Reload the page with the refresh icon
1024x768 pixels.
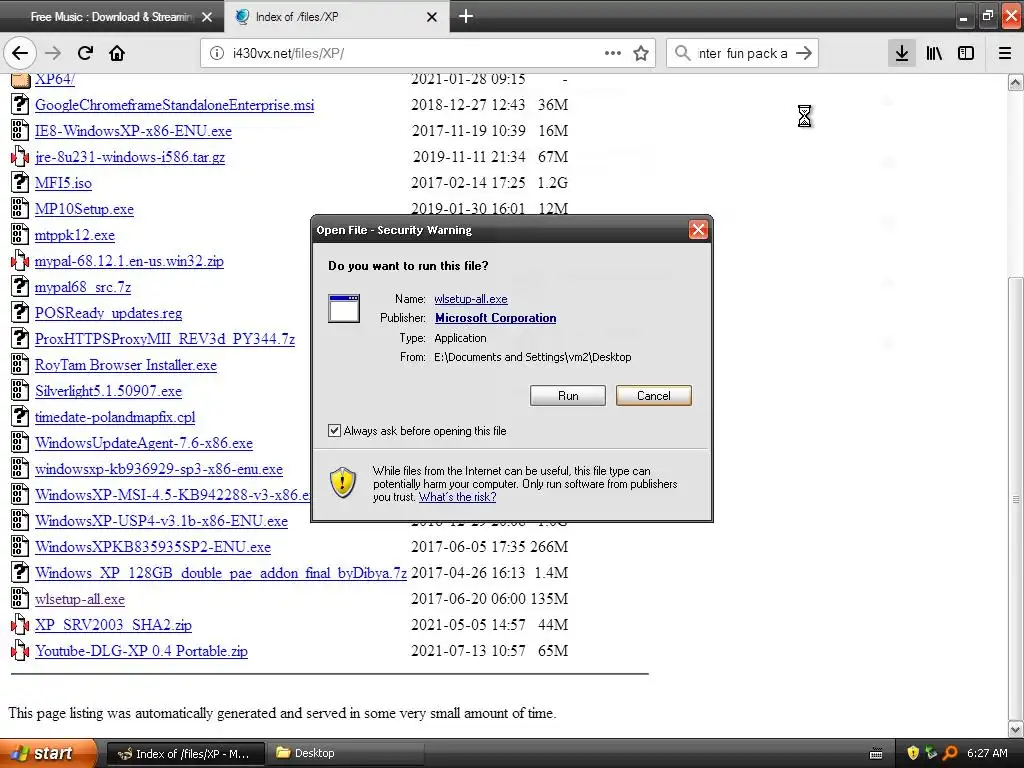coord(85,53)
